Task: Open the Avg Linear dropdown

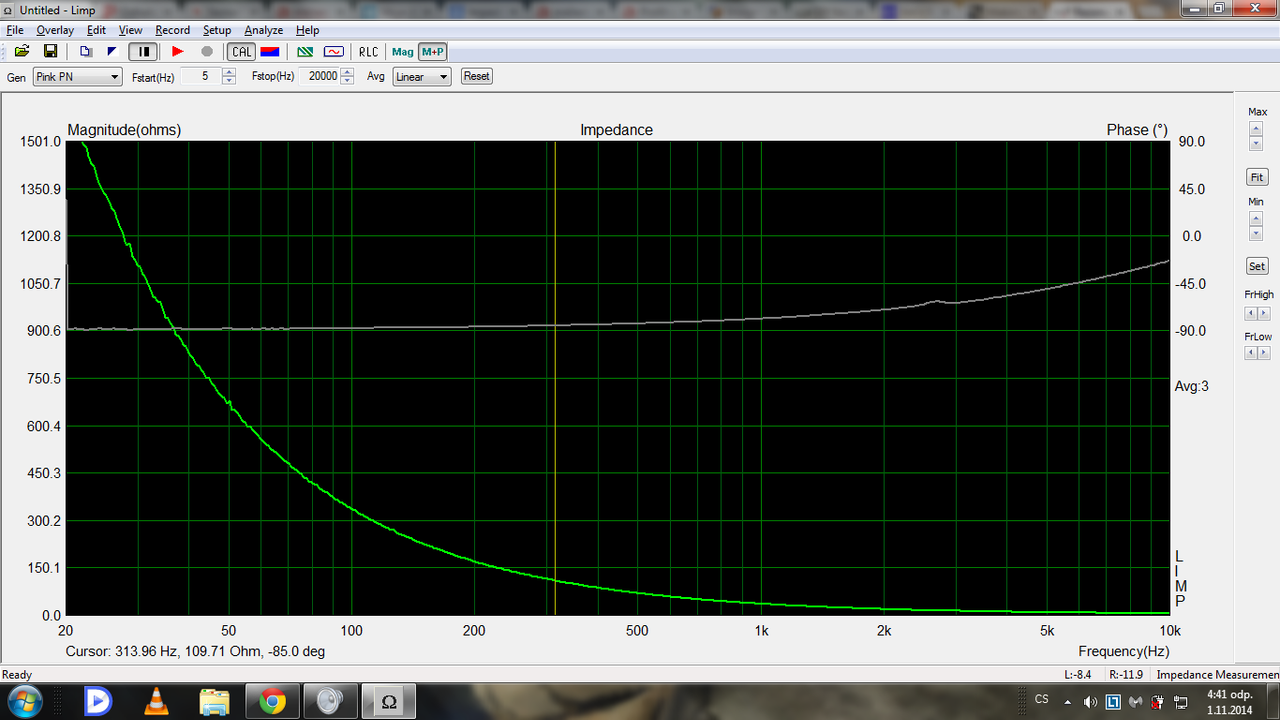Action: tap(421, 76)
